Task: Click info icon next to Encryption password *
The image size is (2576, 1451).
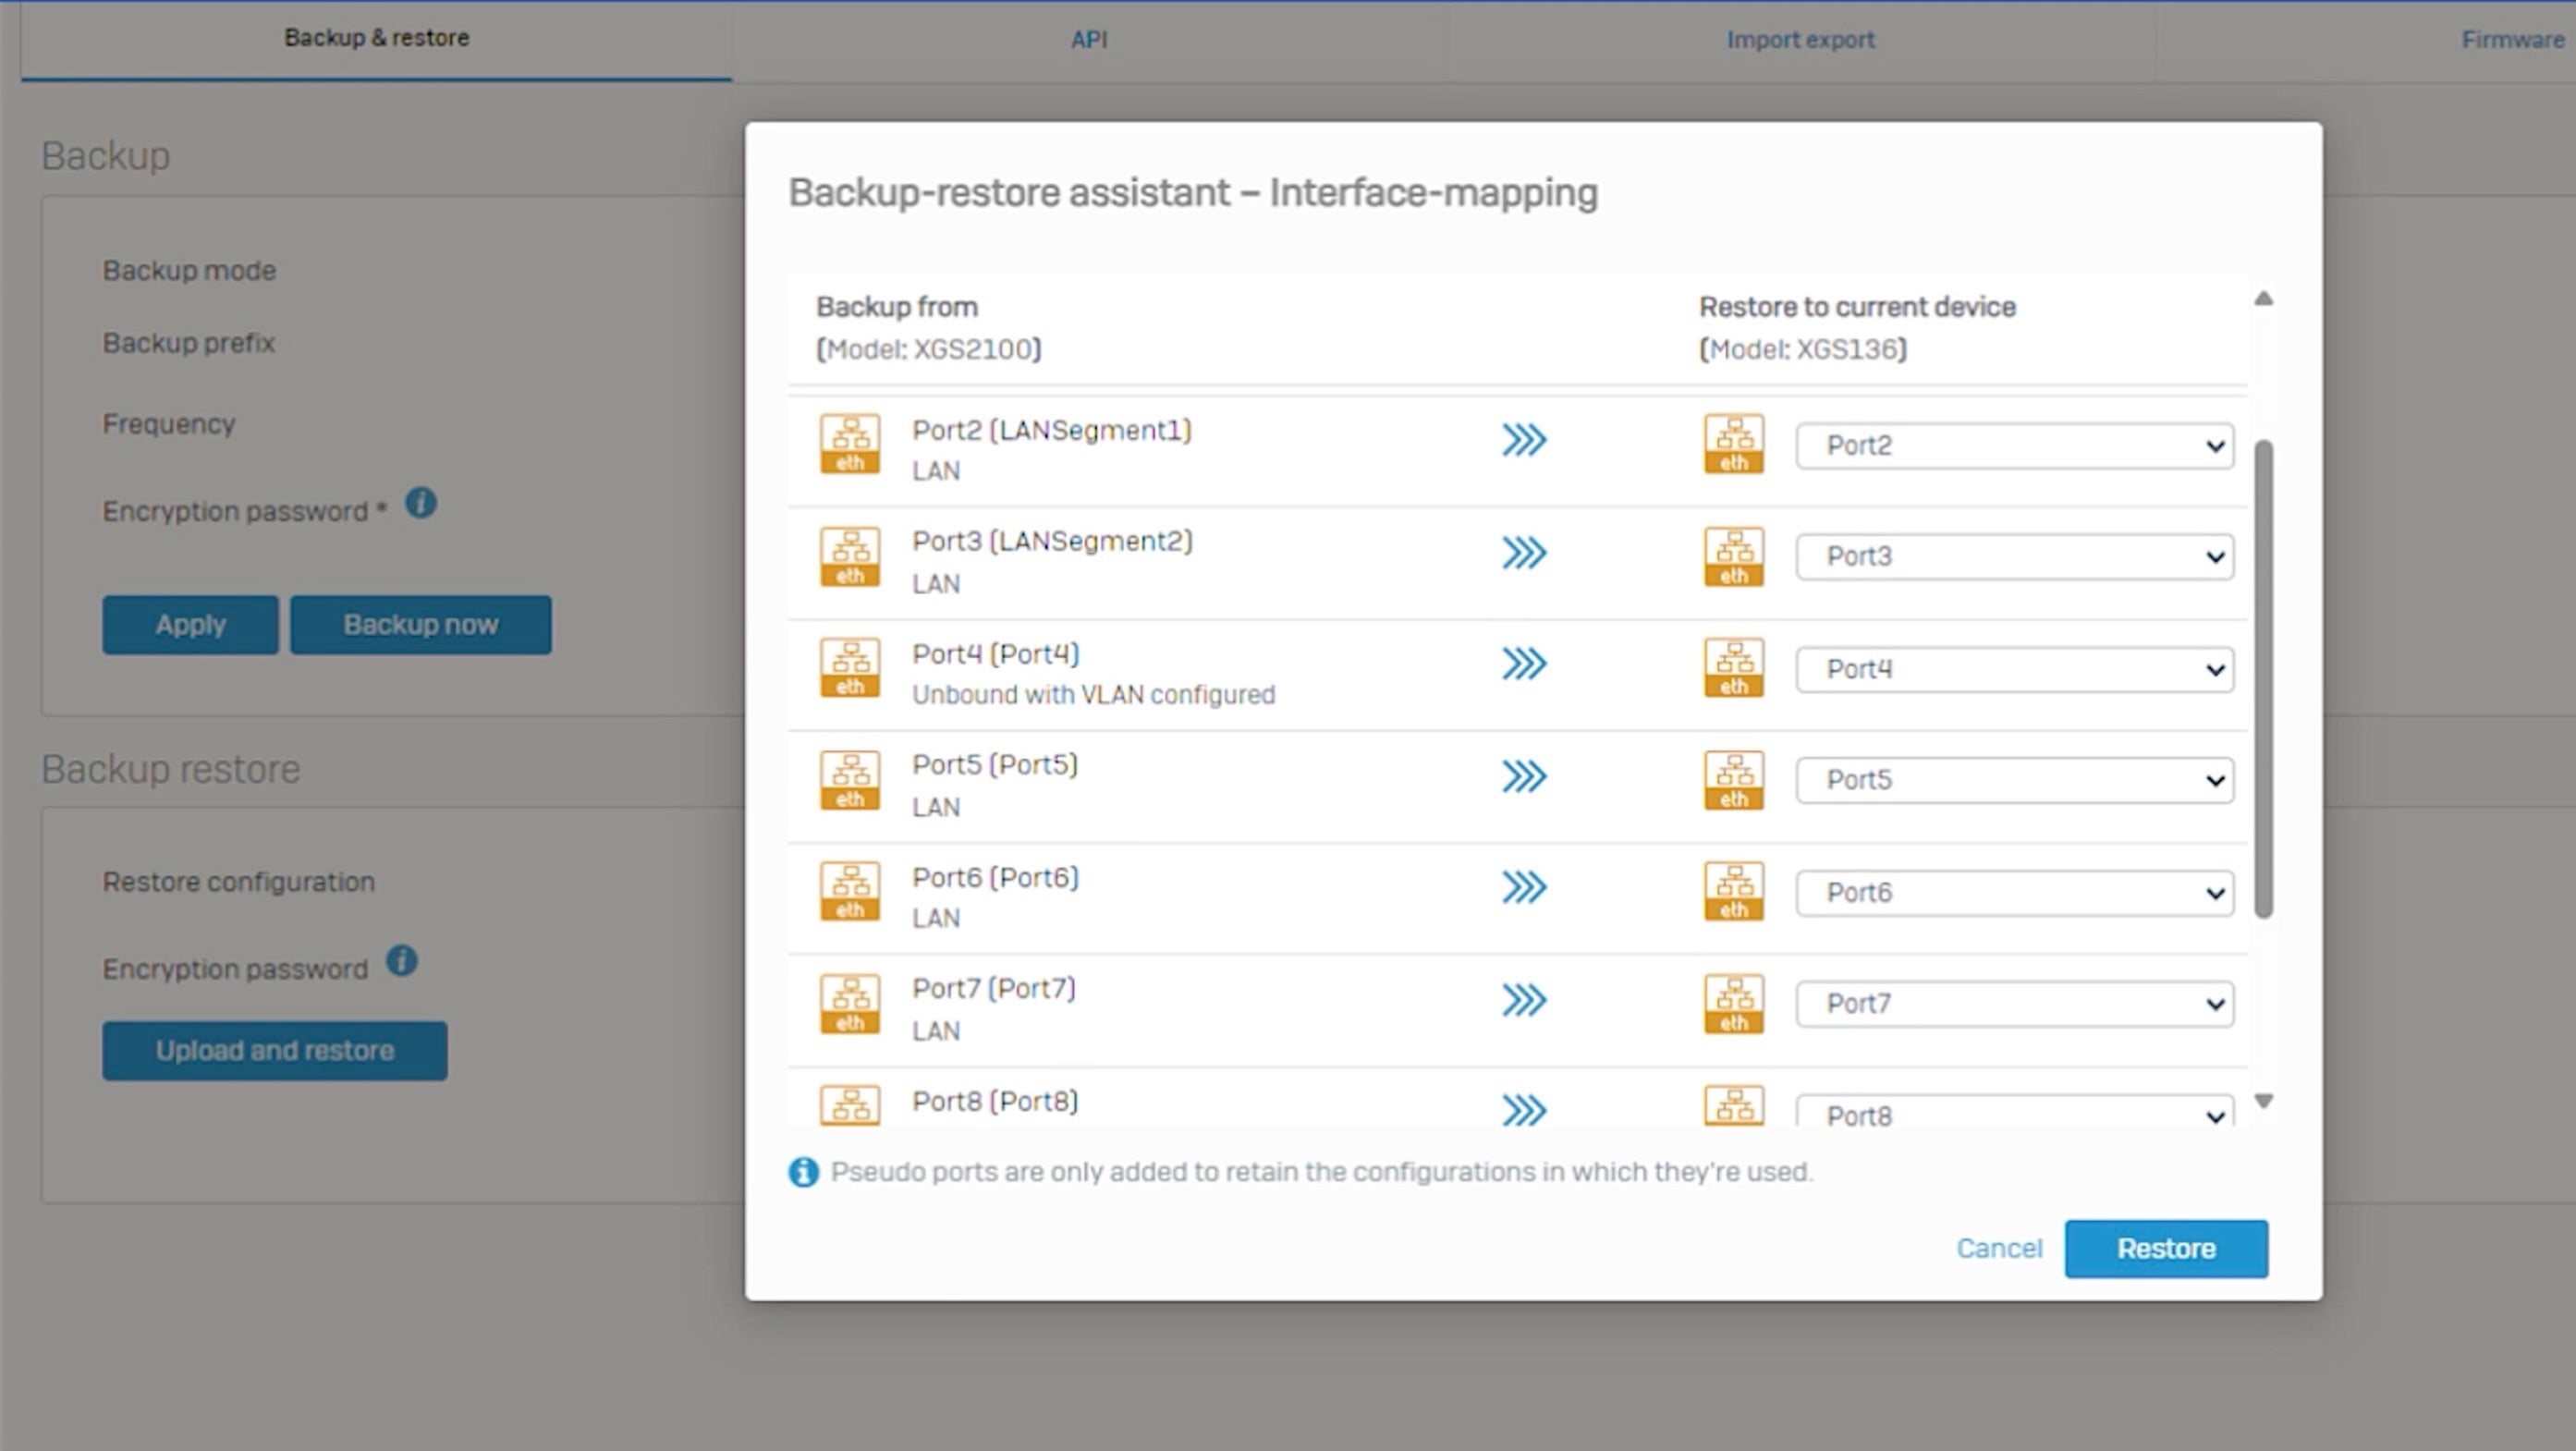Action: [x=421, y=503]
